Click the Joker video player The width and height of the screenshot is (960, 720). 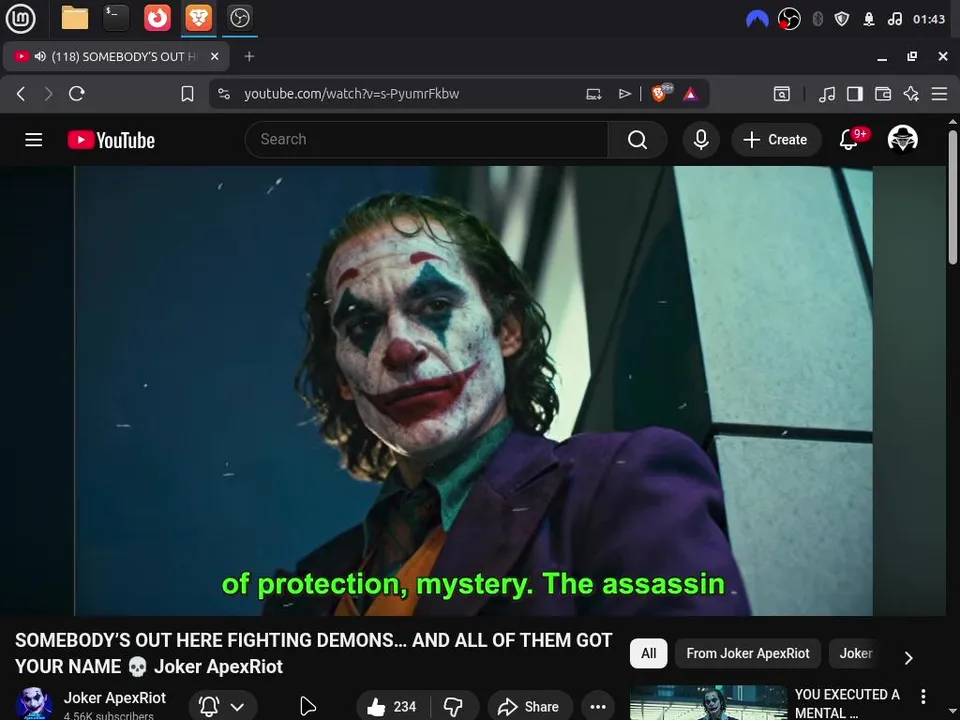pos(473,391)
